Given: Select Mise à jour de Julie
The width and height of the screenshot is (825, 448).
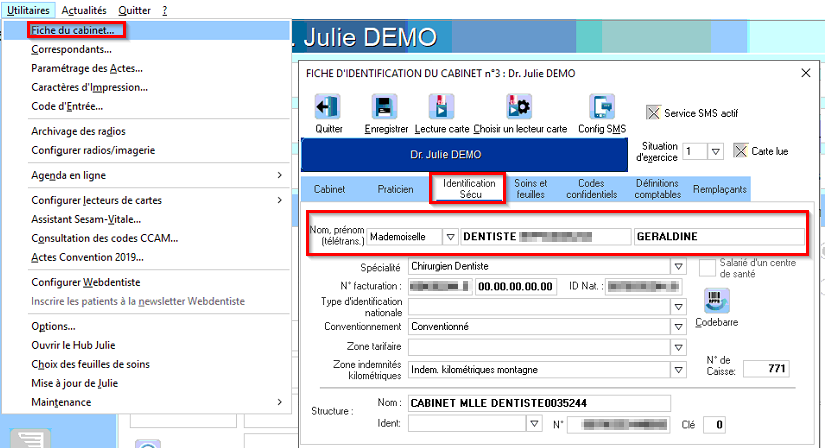Looking at the screenshot, I should tap(74, 383).
